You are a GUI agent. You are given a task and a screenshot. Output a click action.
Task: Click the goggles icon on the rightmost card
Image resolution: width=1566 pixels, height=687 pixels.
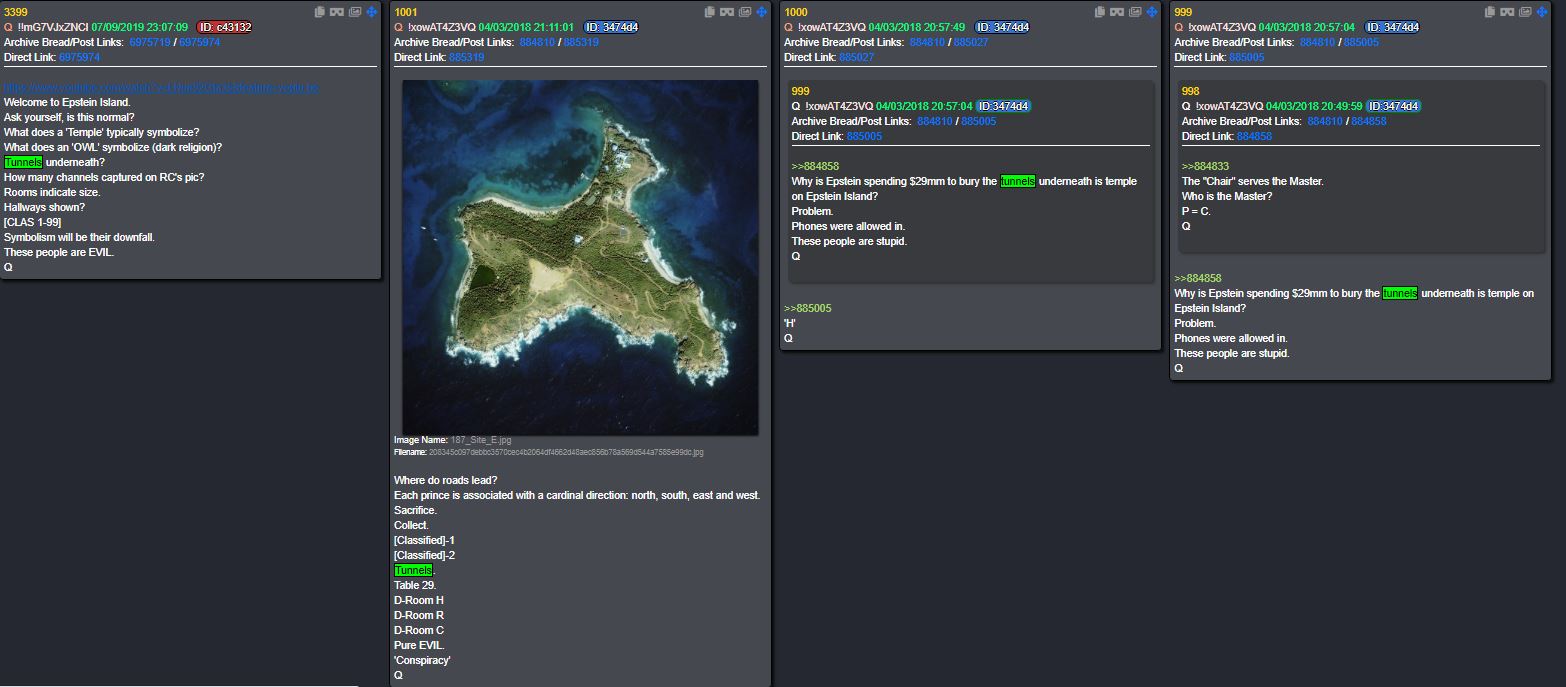pyautogui.click(x=1506, y=12)
